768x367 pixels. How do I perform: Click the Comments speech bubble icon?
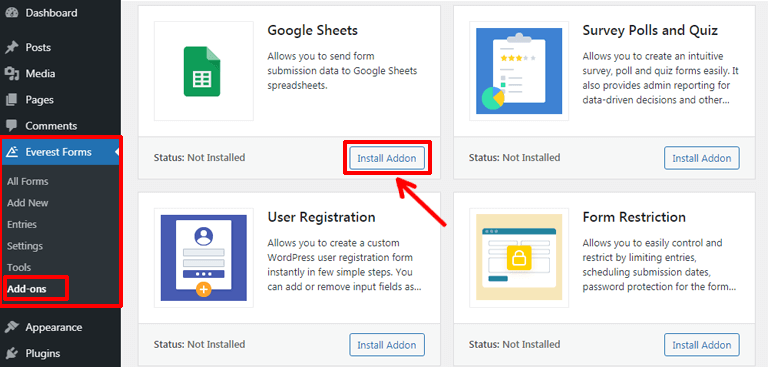click(x=12, y=126)
